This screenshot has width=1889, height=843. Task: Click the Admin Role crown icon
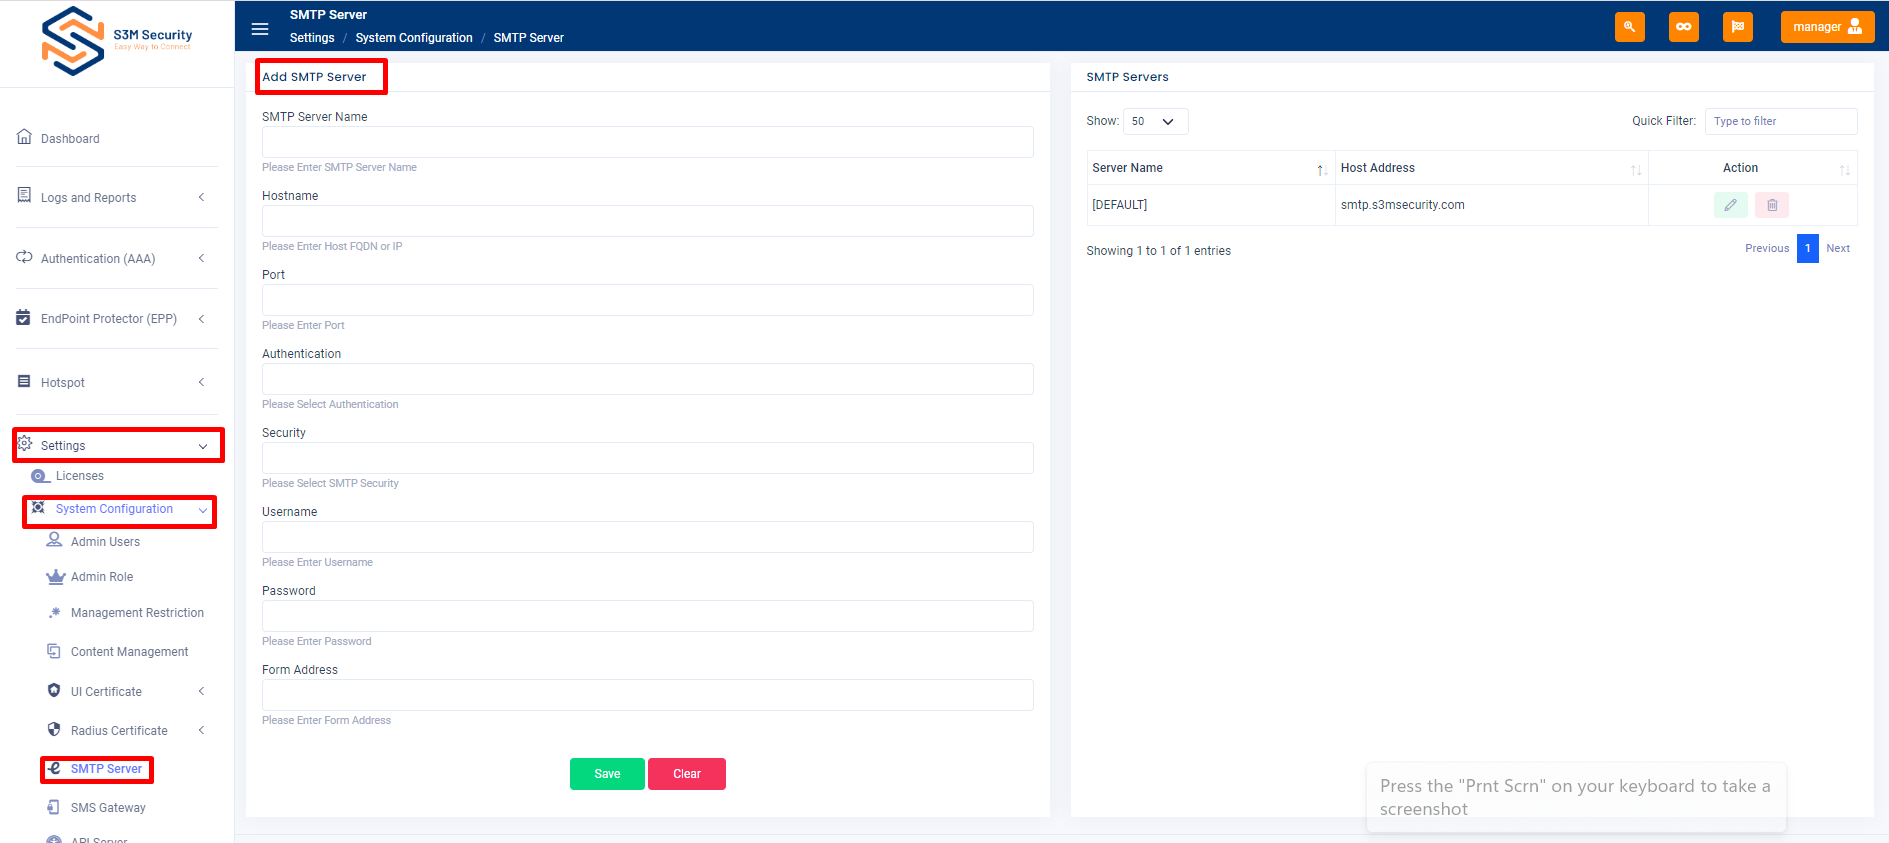tap(55, 576)
